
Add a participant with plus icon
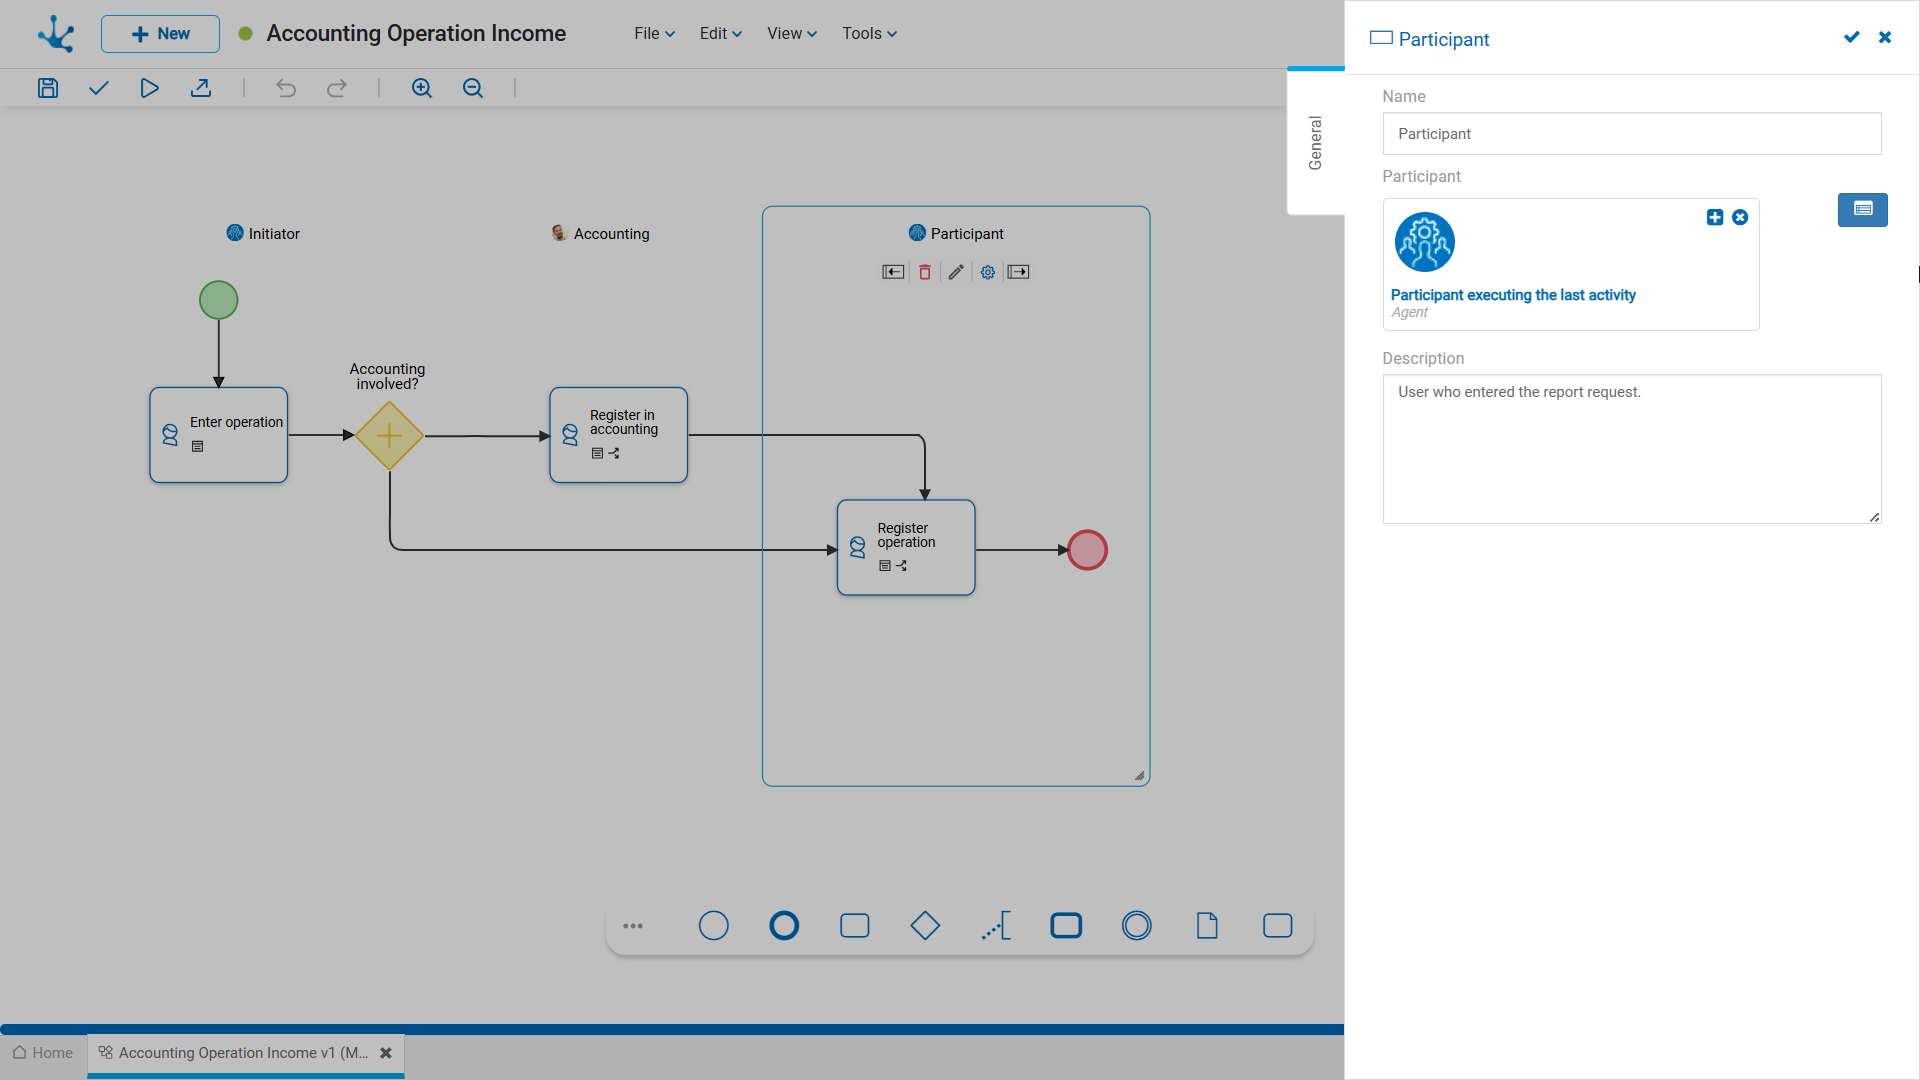[x=1715, y=217]
